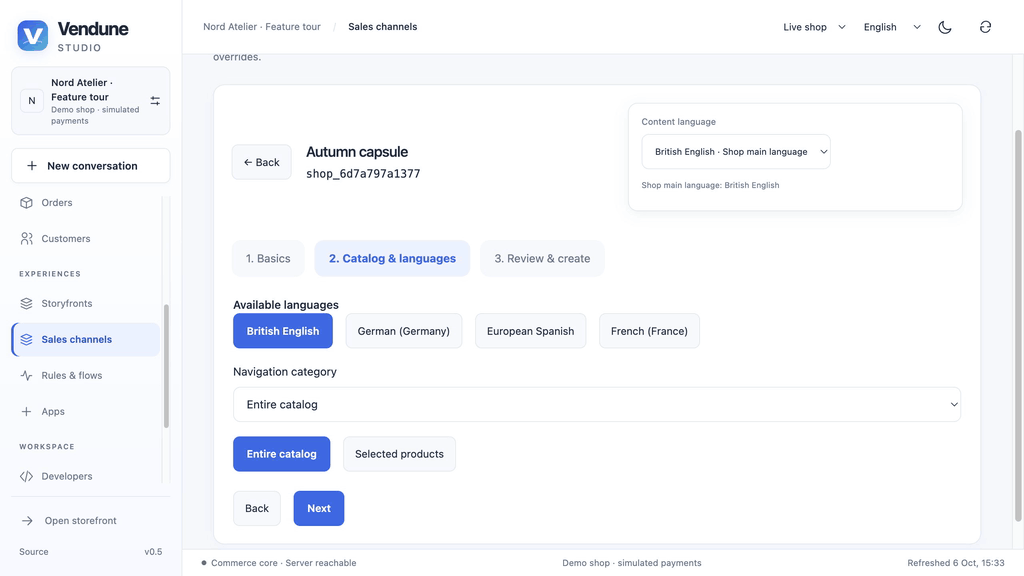Screen dimensions: 1024x576
Task: Go to the Storyfronts section
Action: click(x=86, y=303)
